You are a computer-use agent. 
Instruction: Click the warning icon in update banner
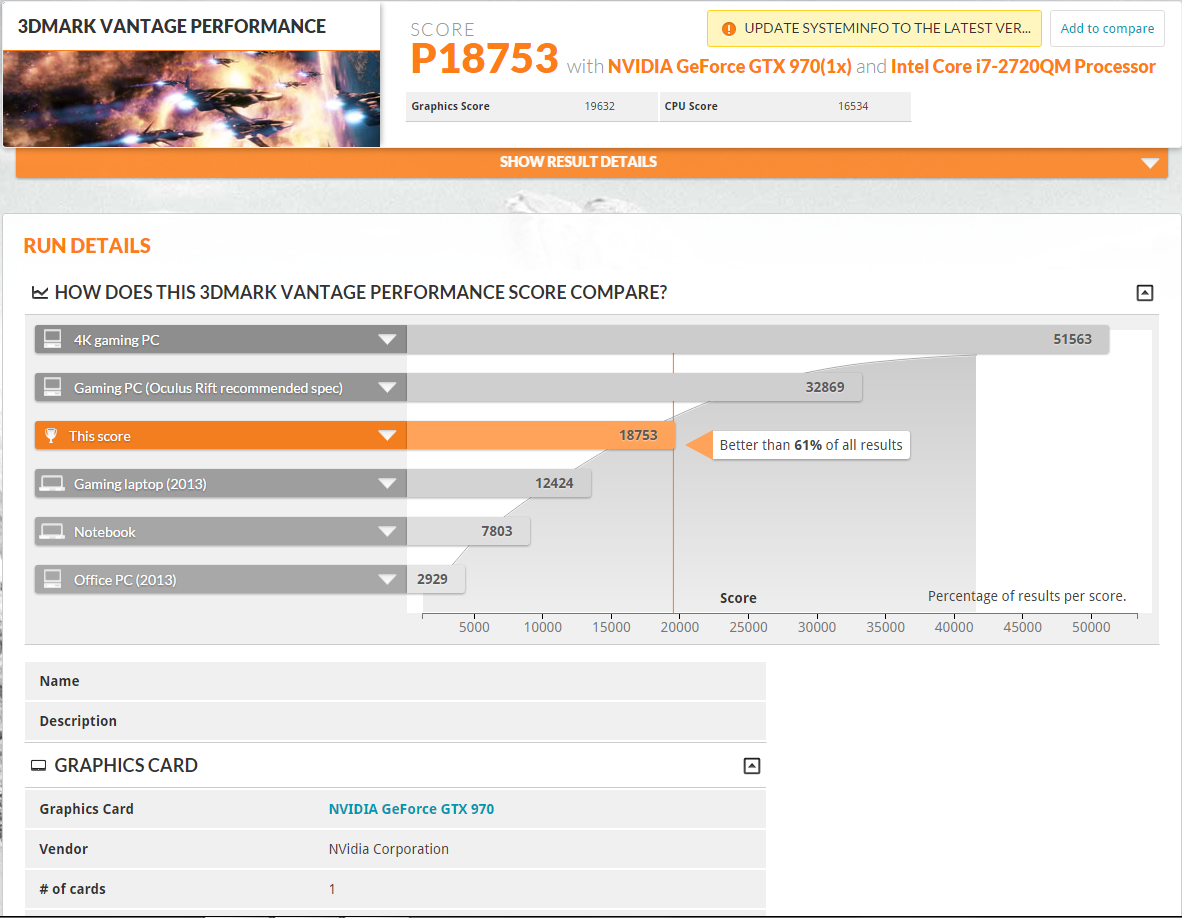[728, 29]
